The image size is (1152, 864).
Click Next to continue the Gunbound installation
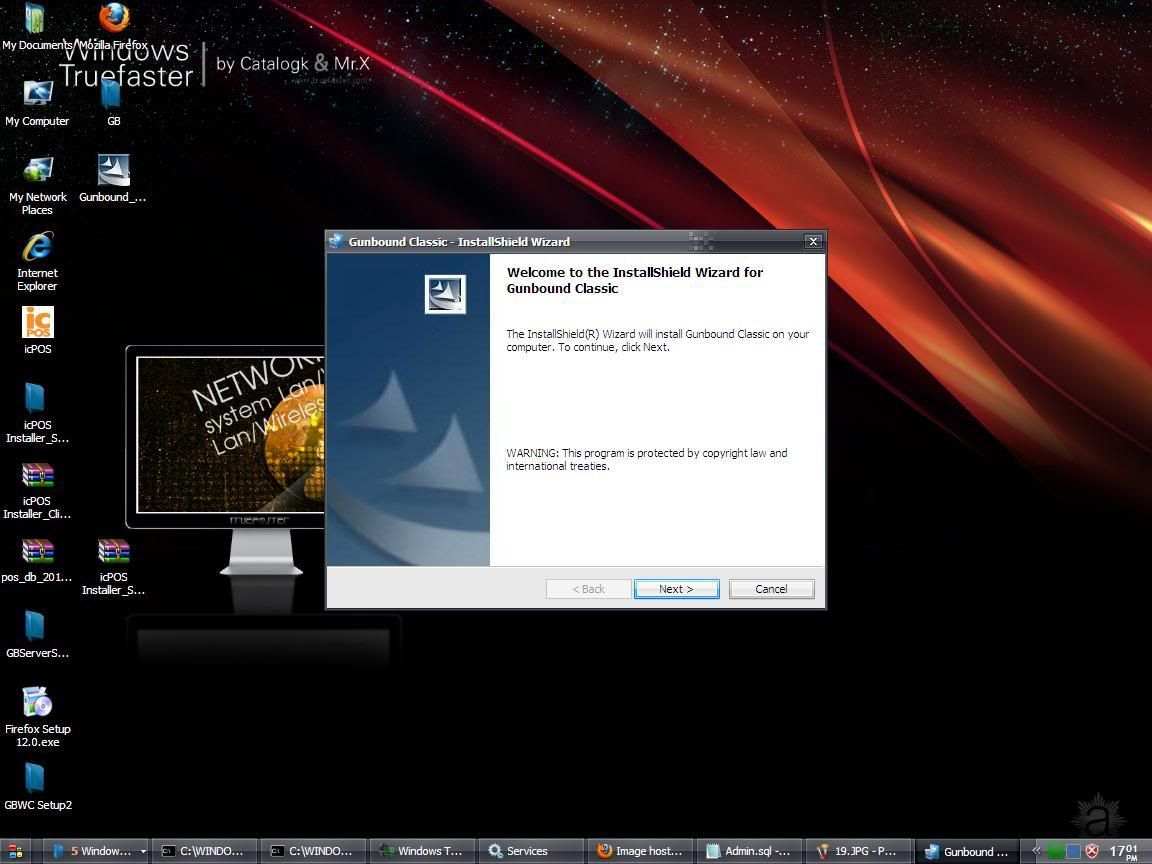pos(676,589)
